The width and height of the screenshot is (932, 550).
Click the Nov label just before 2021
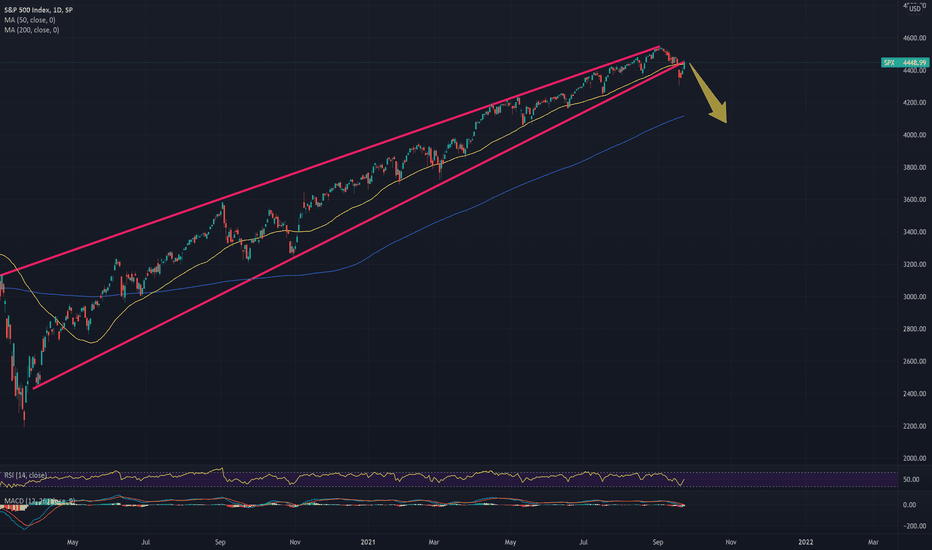pos(294,542)
